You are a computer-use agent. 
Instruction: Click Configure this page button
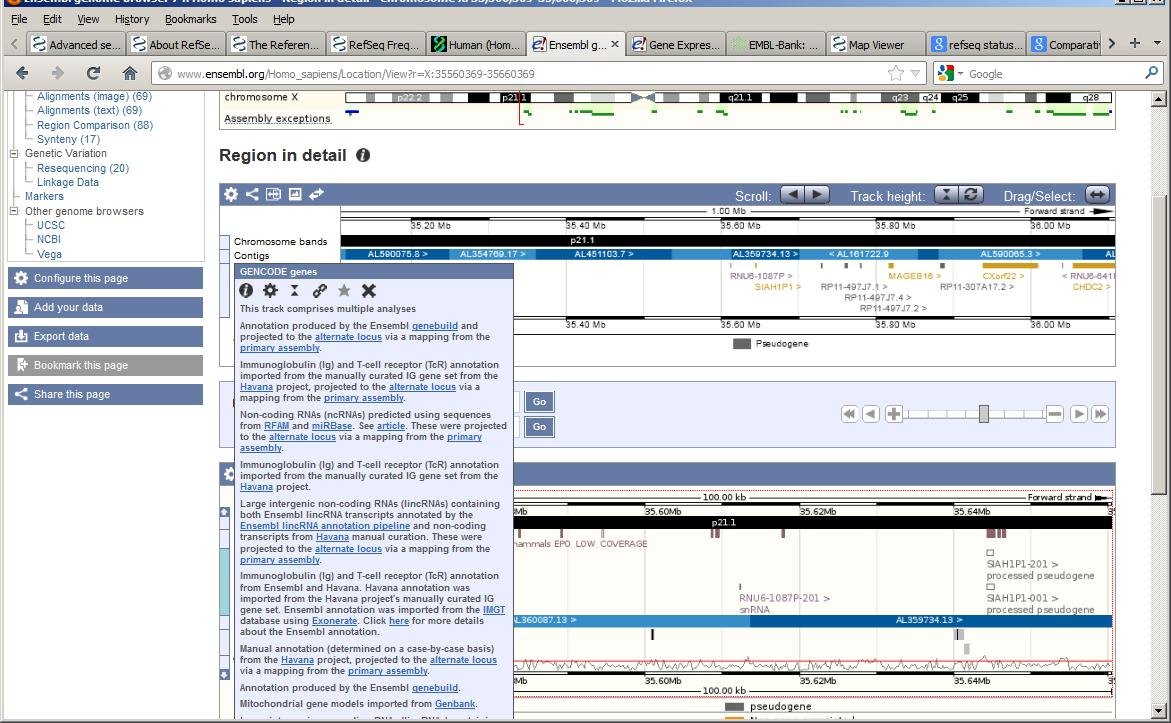[105, 278]
